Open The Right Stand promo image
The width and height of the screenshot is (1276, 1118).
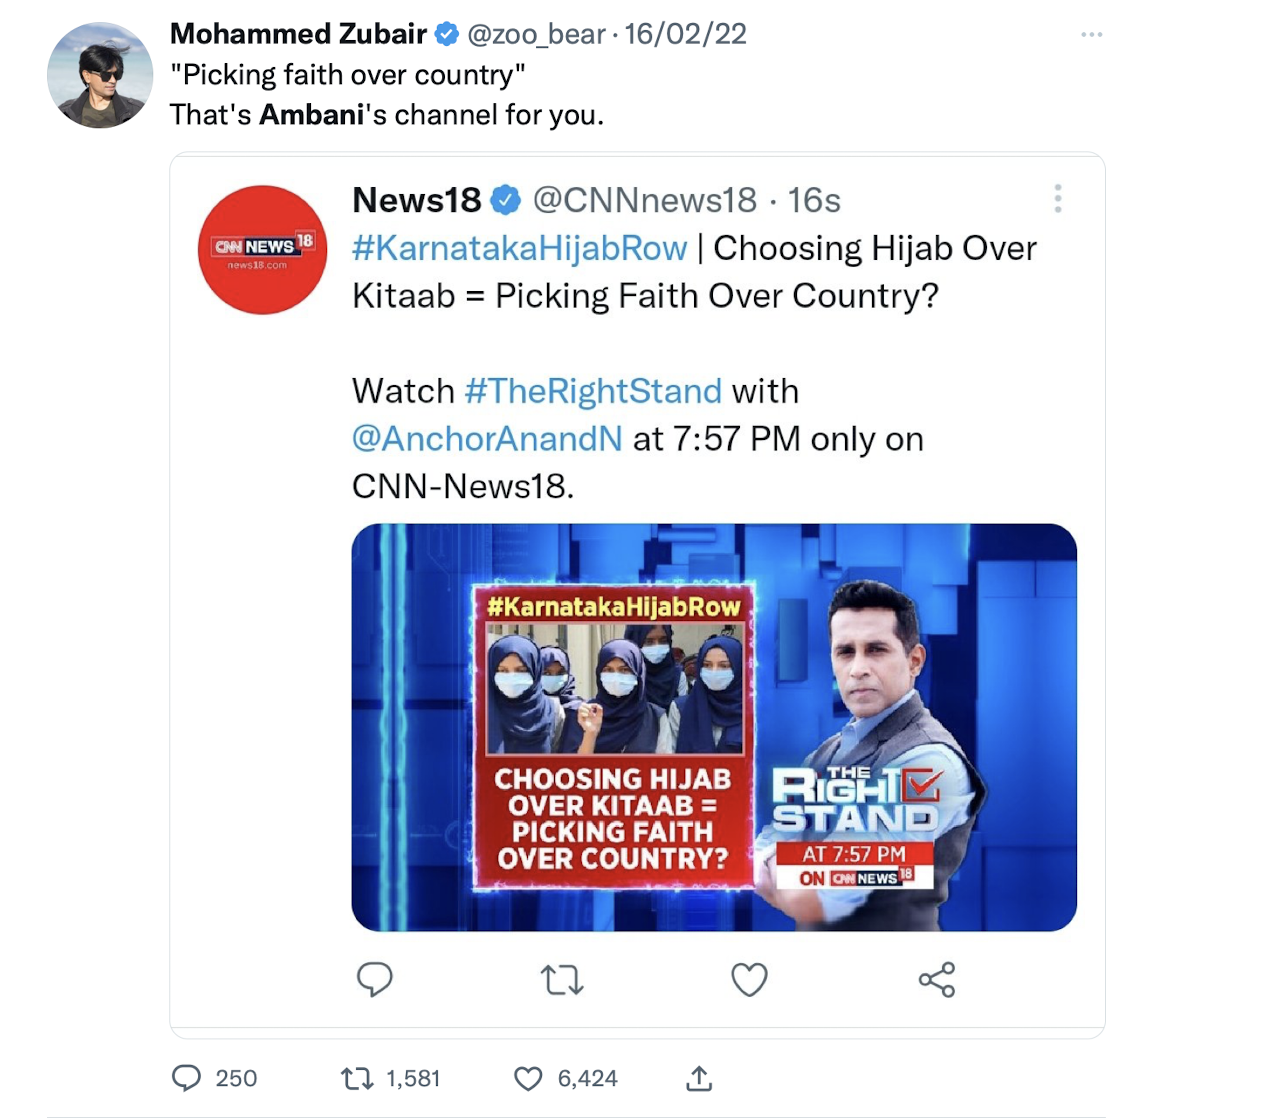click(x=714, y=727)
